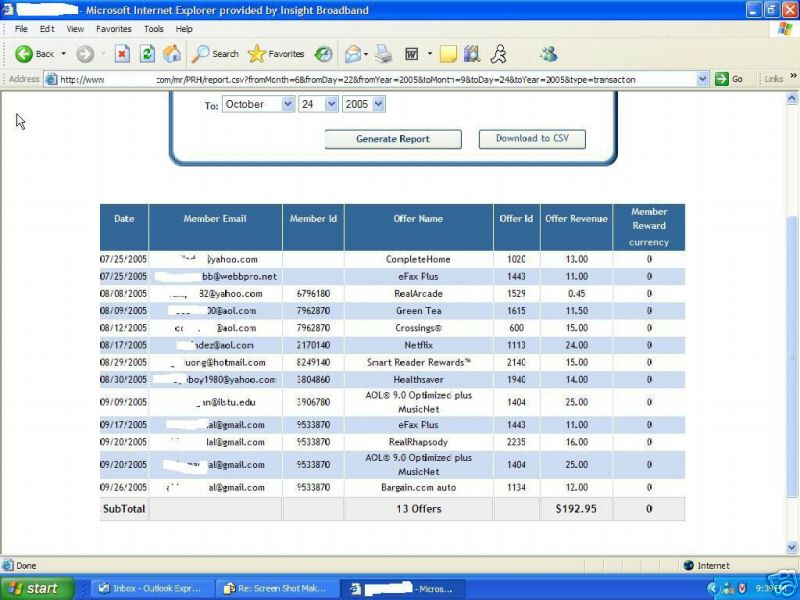800x600 pixels.
Task: Select the Smart Reader Rewards offer cell
Action: 418,363
